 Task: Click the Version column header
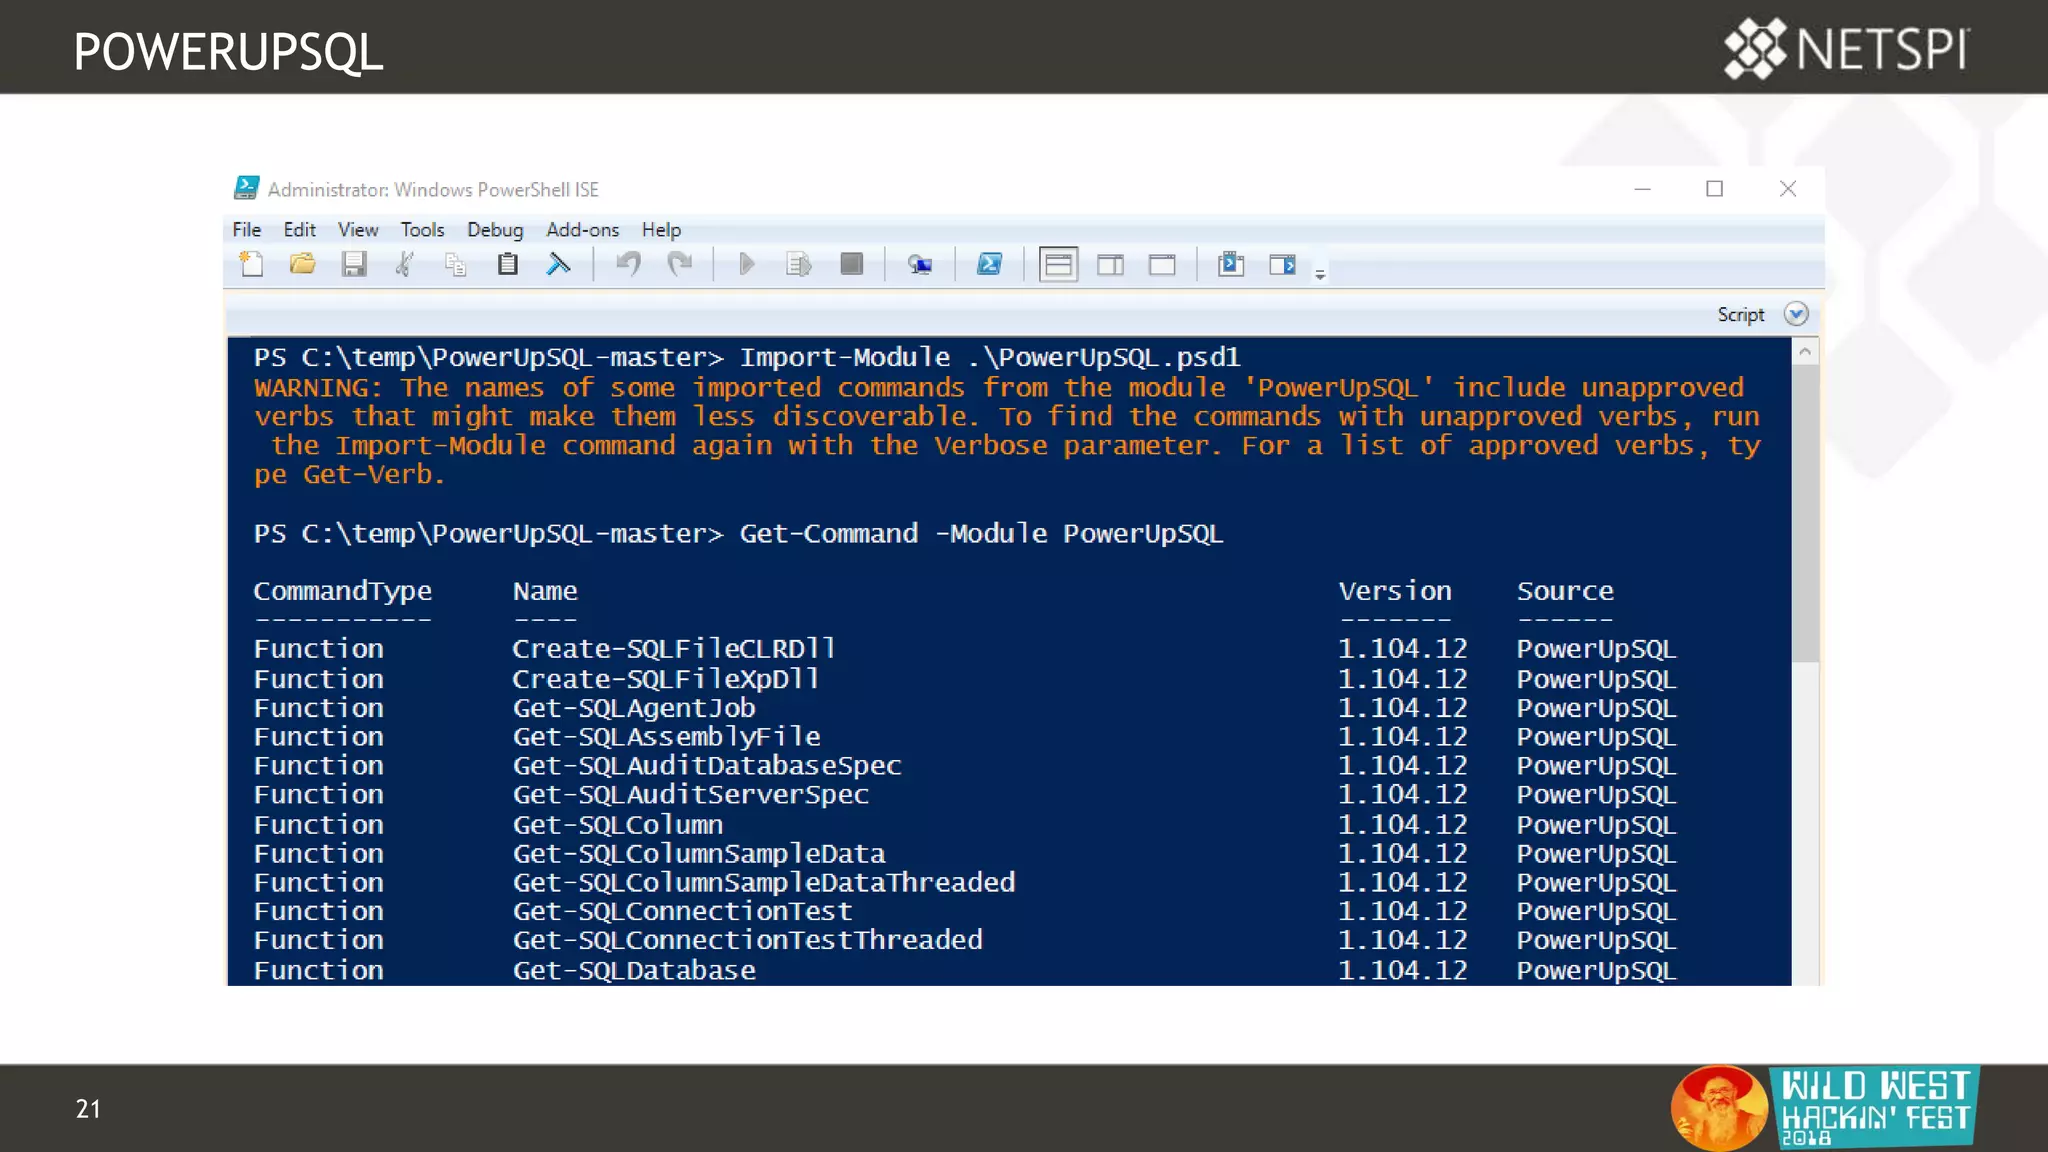coord(1395,591)
